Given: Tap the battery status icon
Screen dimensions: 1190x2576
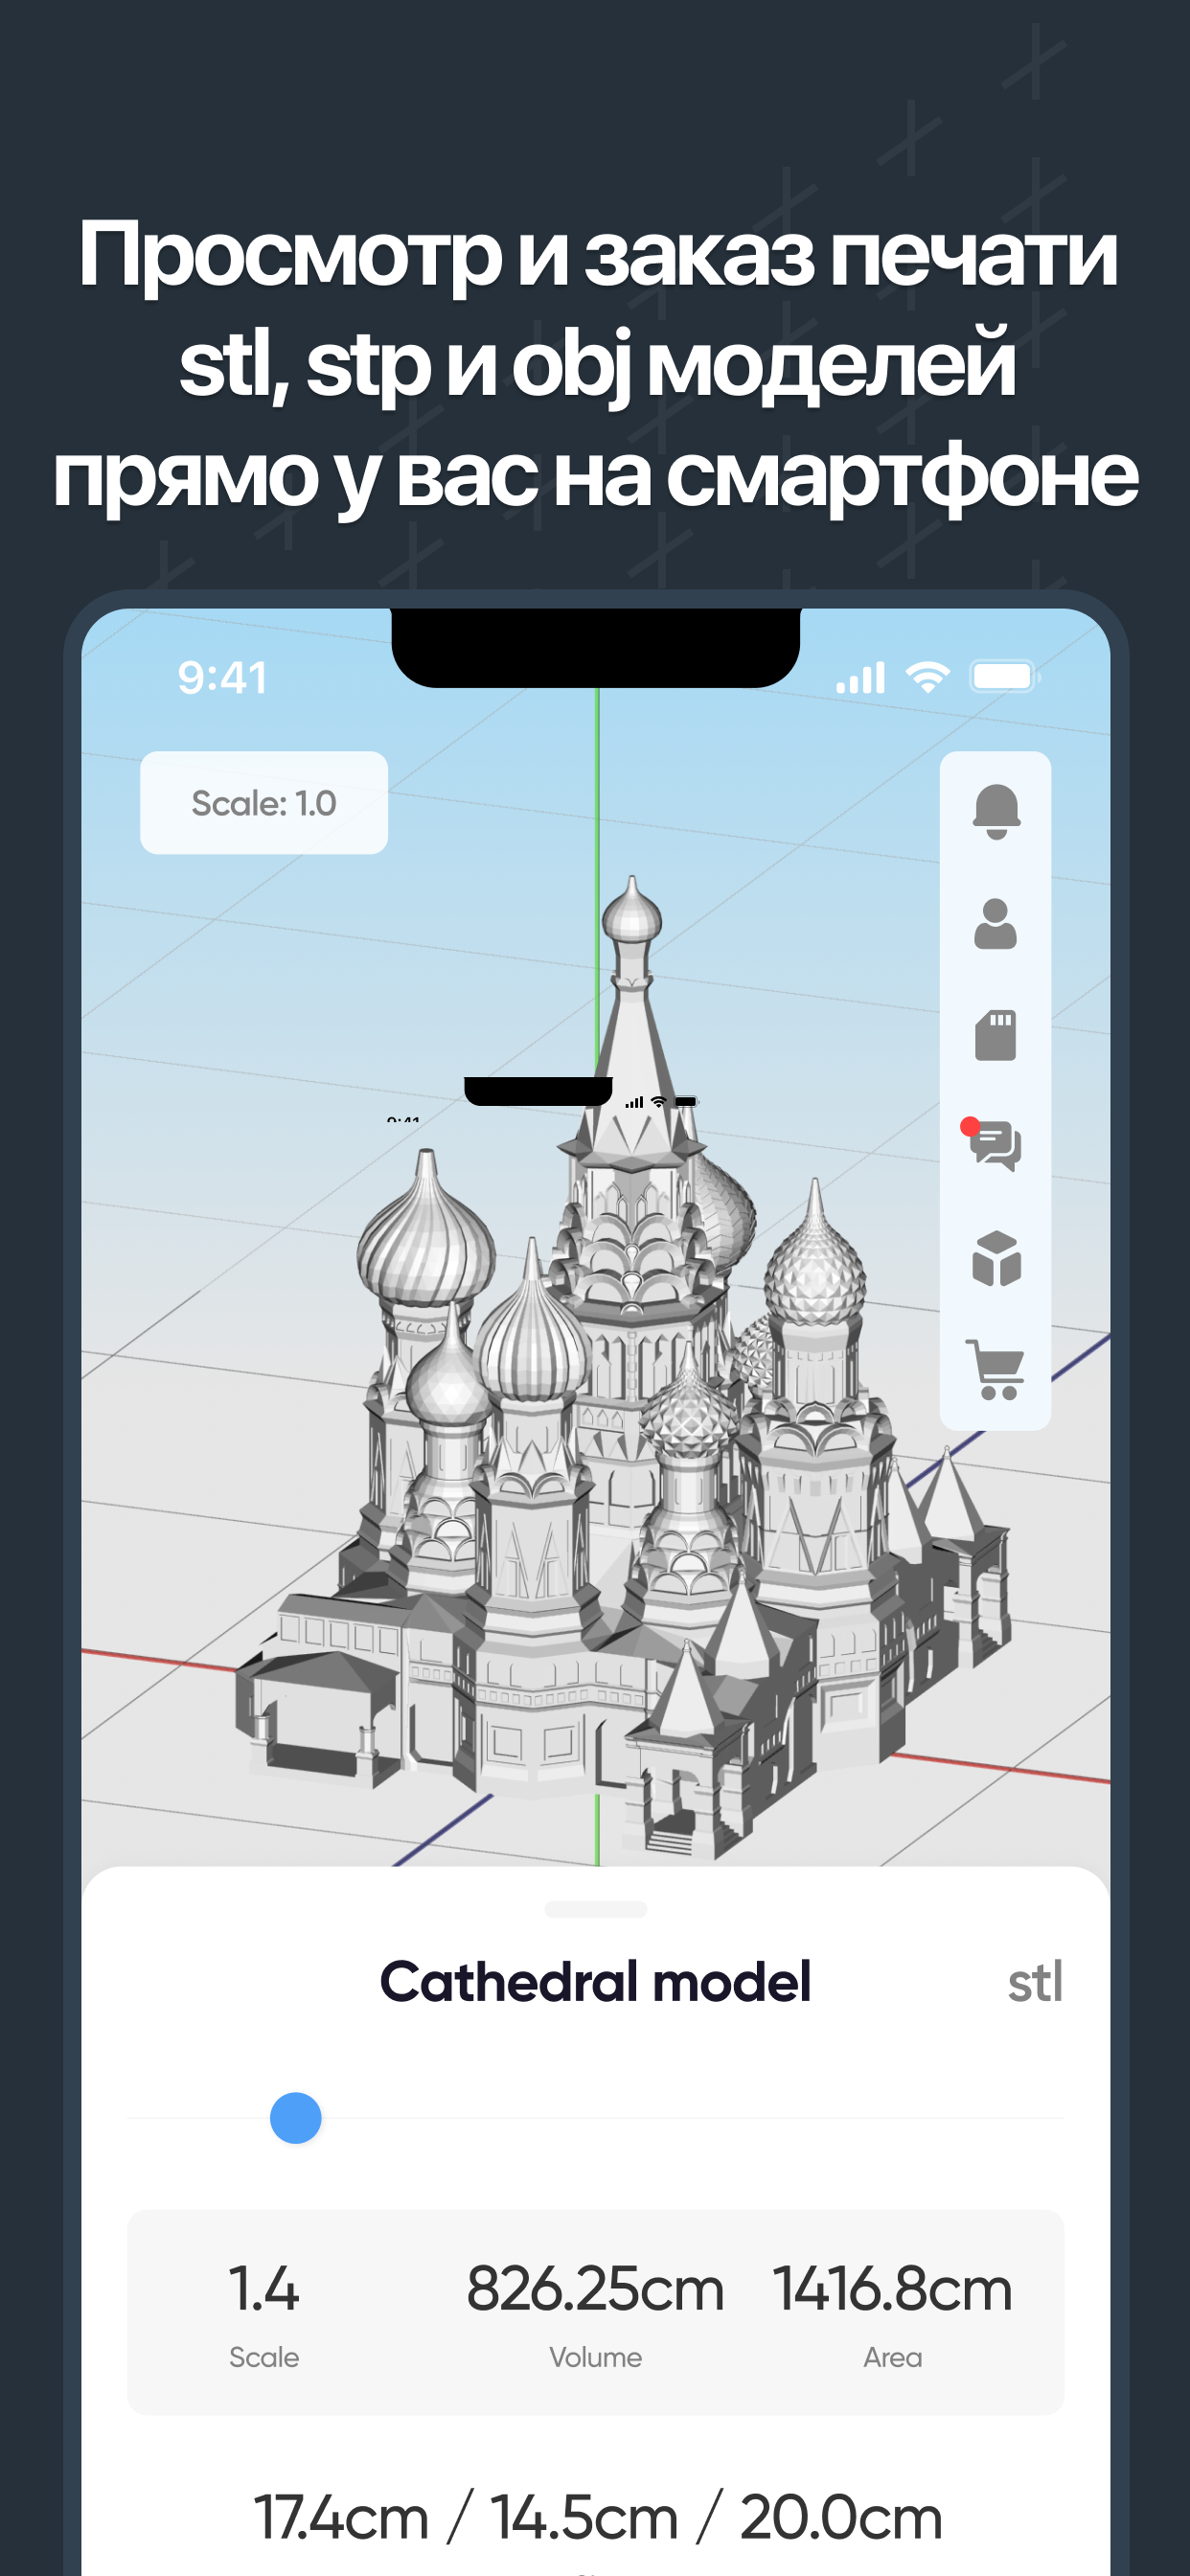Looking at the screenshot, I should coord(1005,677).
